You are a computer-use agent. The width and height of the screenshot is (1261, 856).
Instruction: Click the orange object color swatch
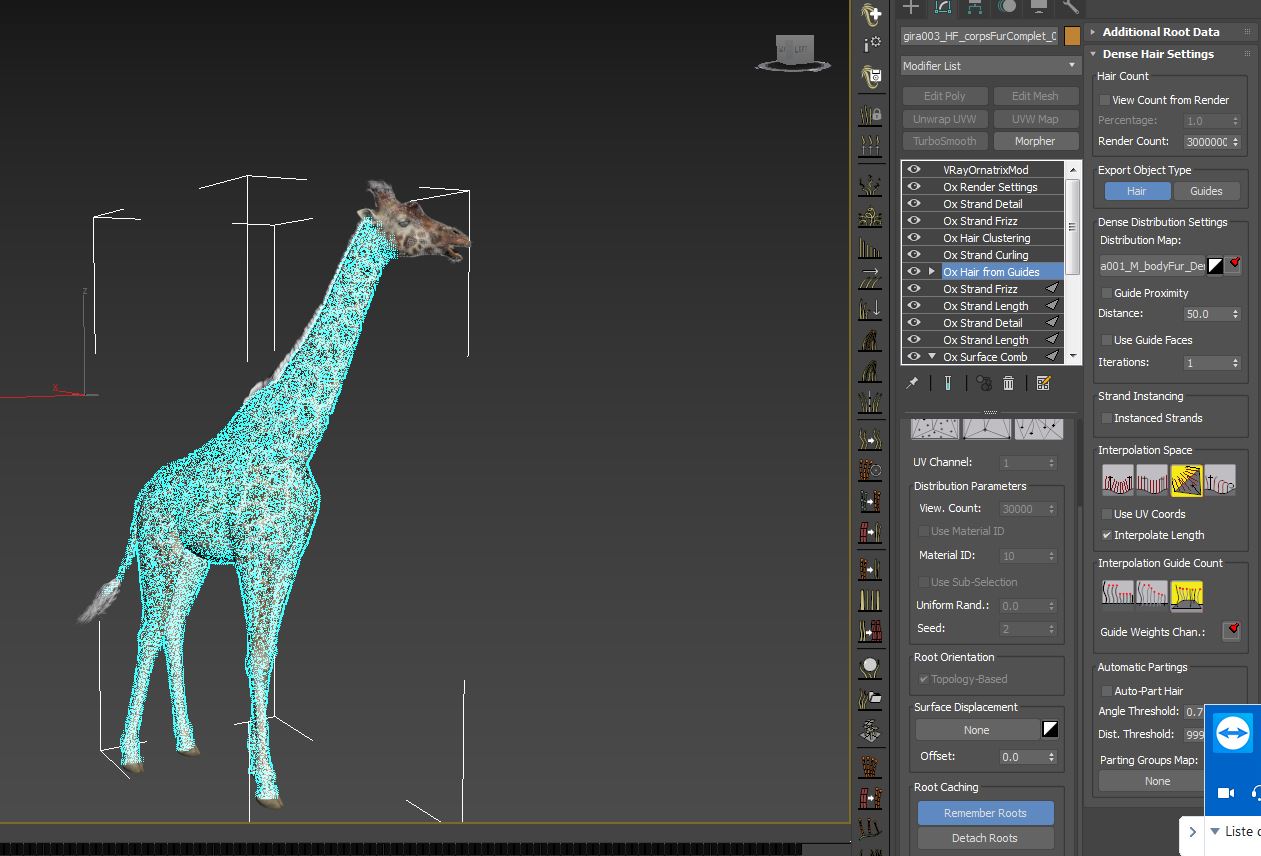1072,36
